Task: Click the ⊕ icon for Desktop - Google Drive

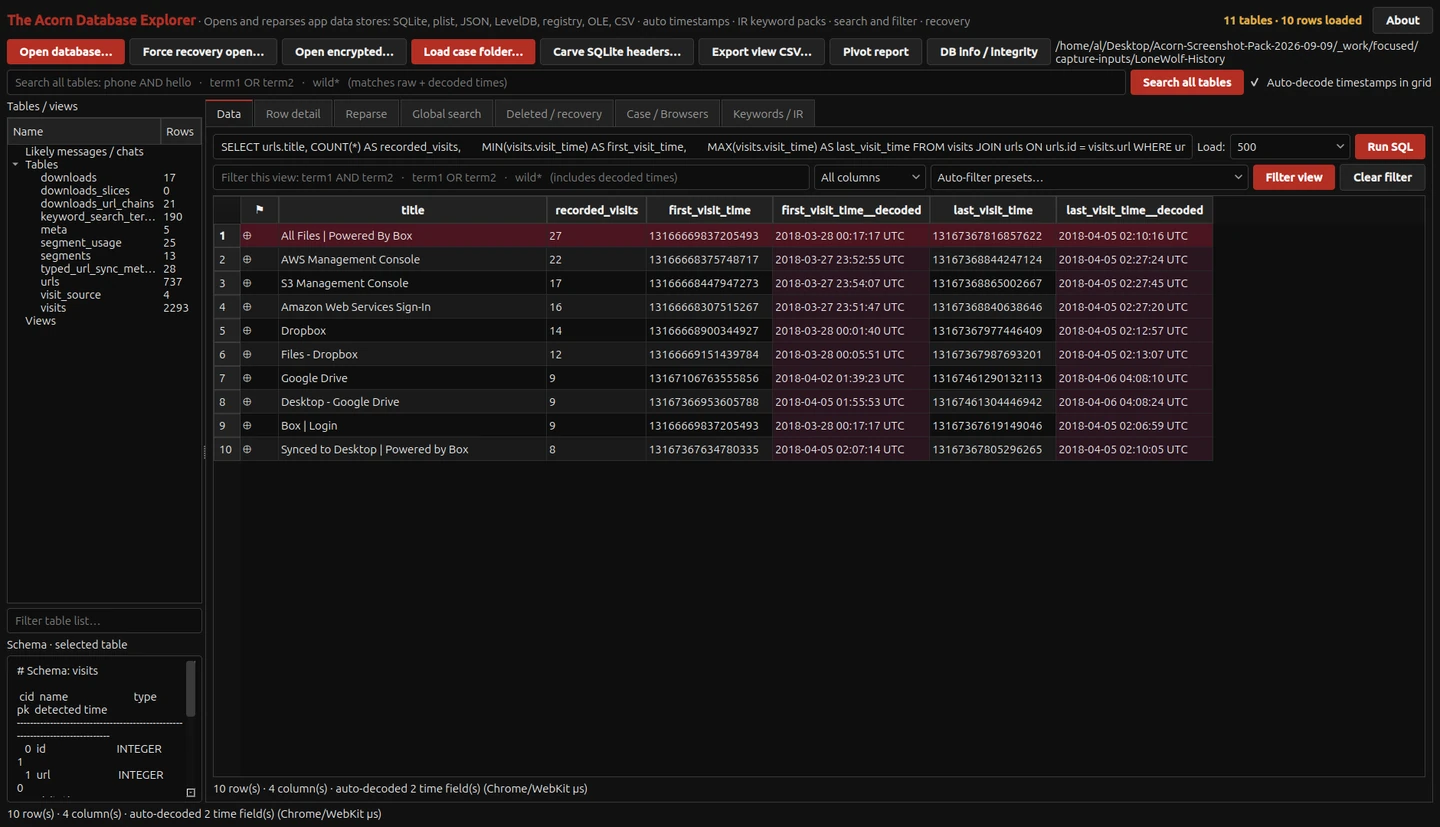Action: tap(247, 402)
